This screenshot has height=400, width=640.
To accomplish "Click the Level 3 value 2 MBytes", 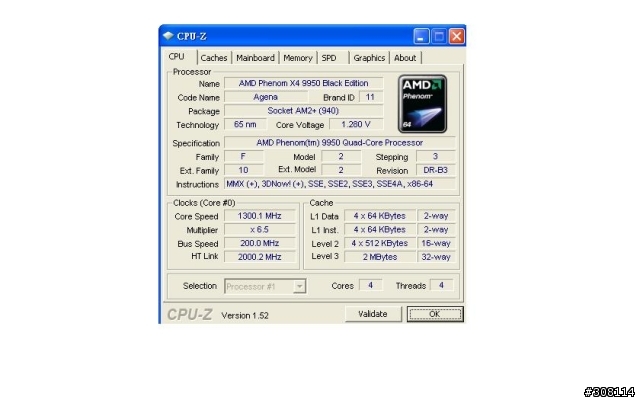I will pyautogui.click(x=380, y=257).
